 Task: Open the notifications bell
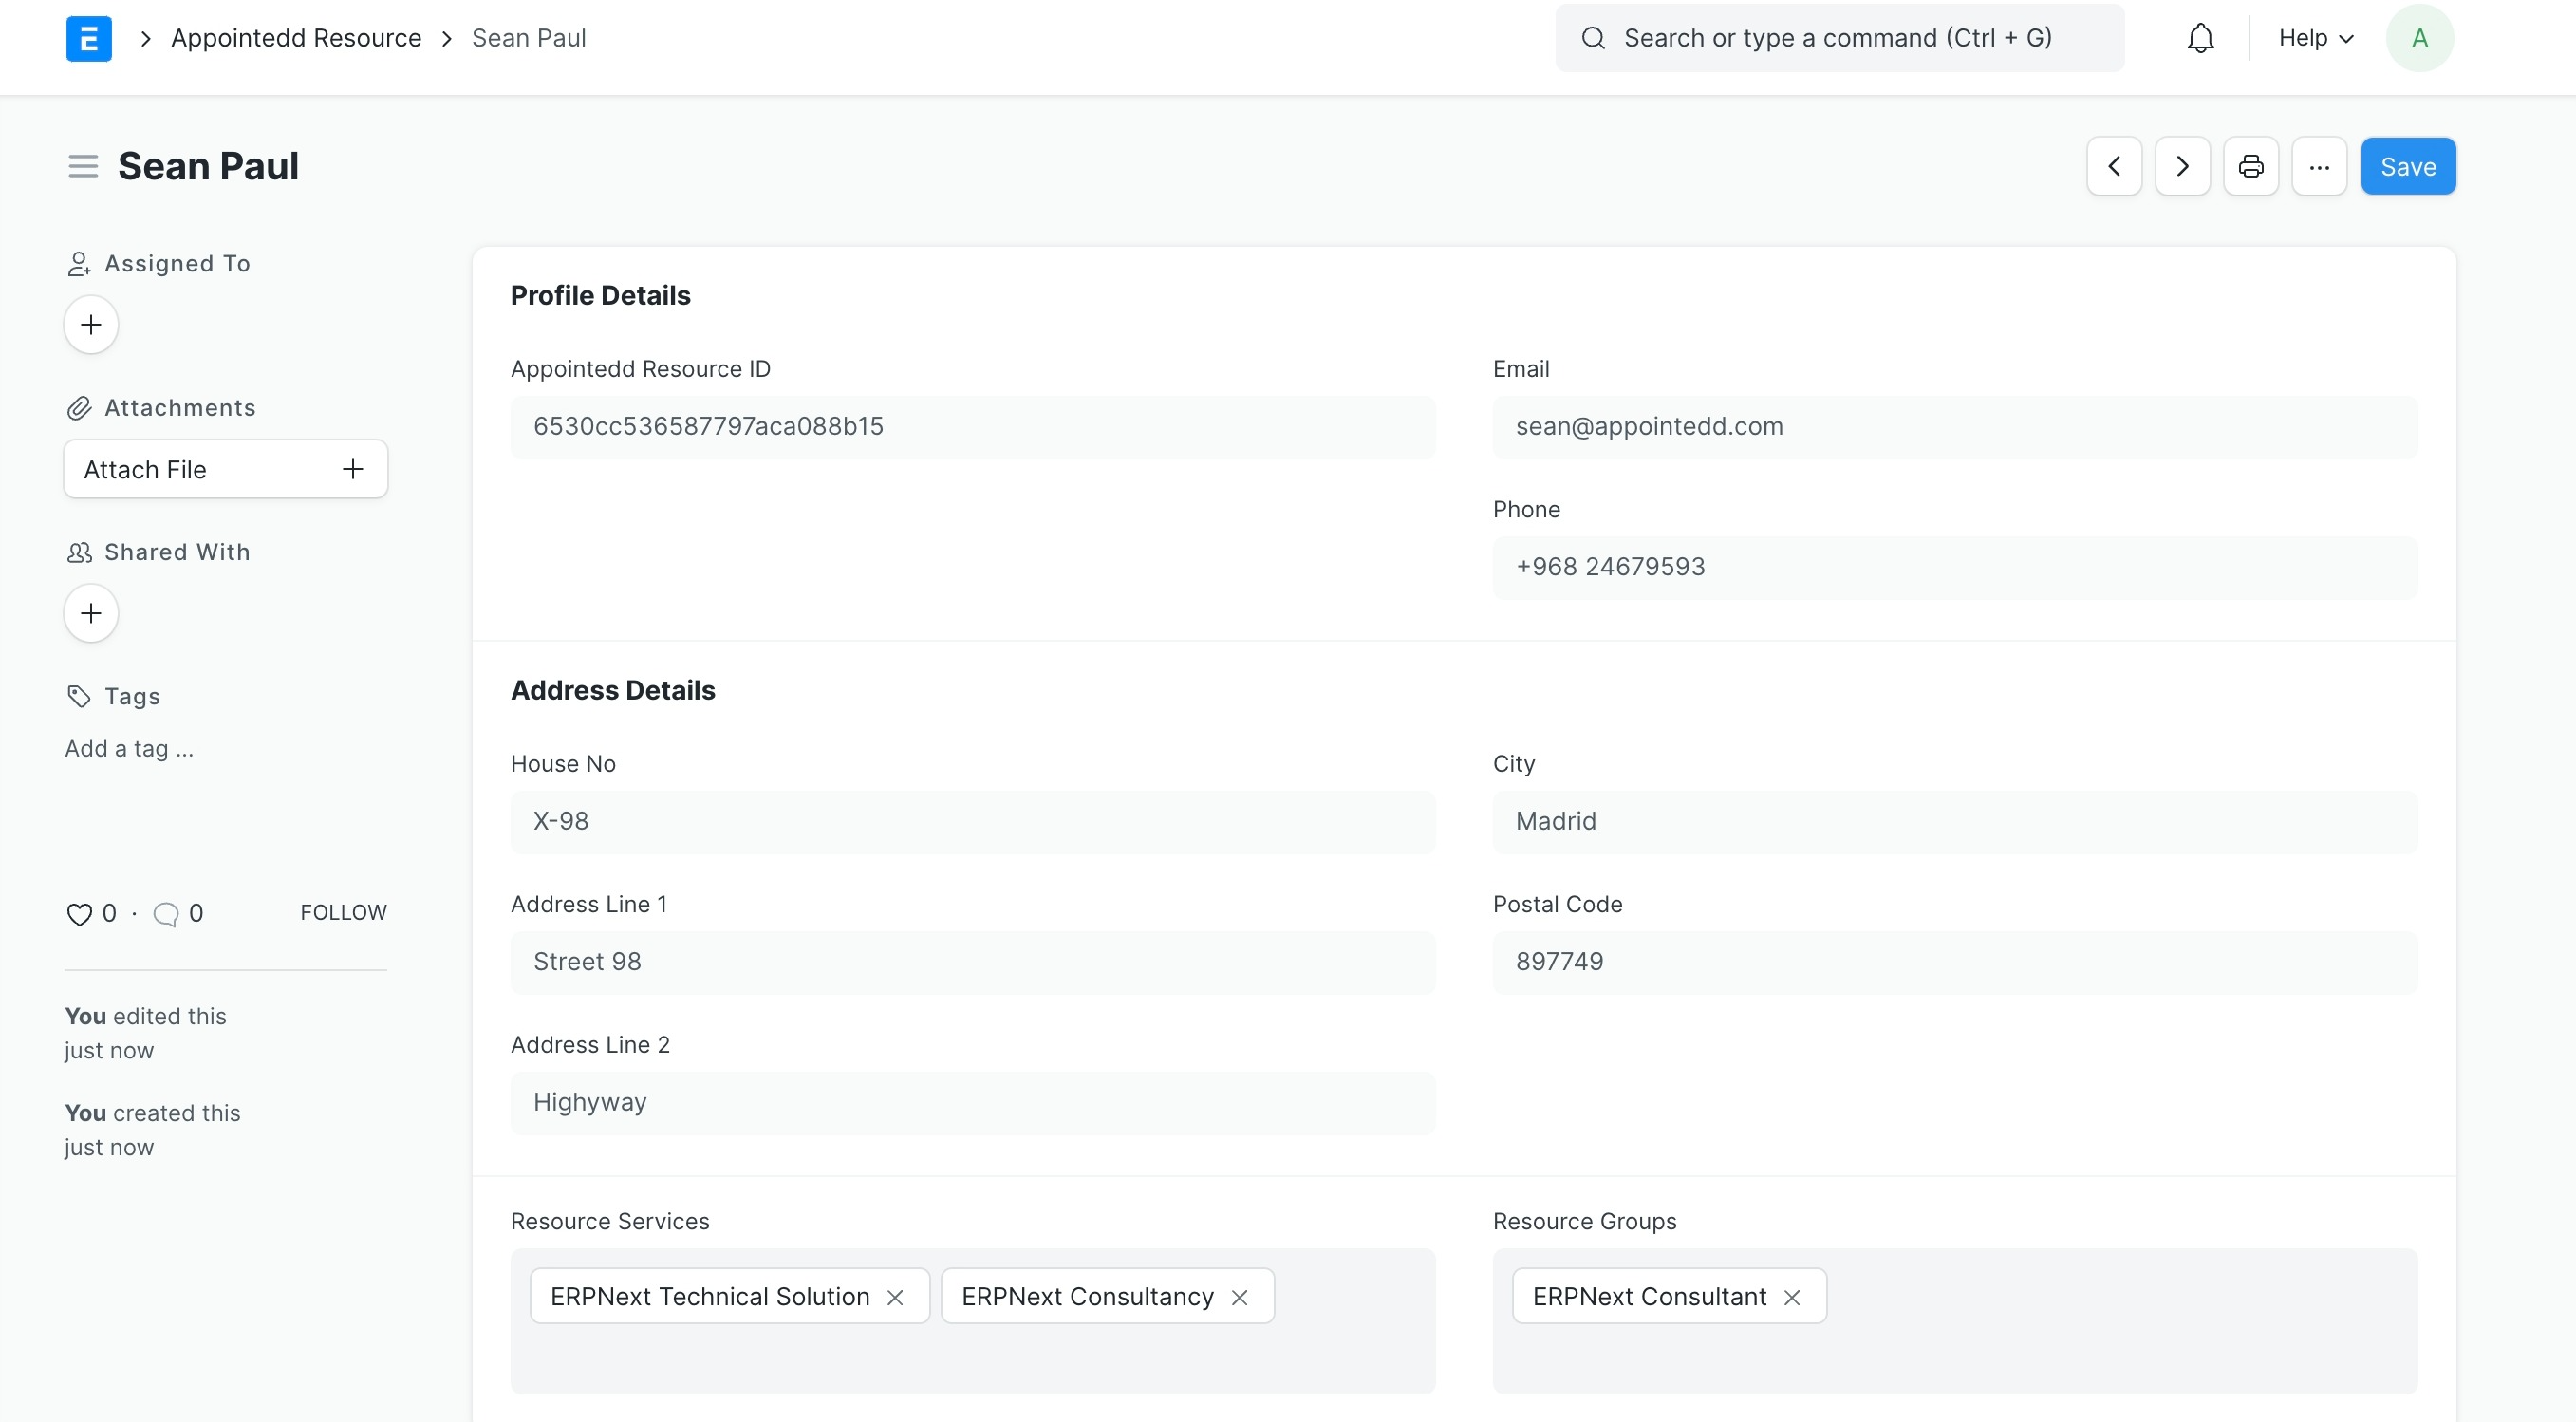click(x=2200, y=38)
